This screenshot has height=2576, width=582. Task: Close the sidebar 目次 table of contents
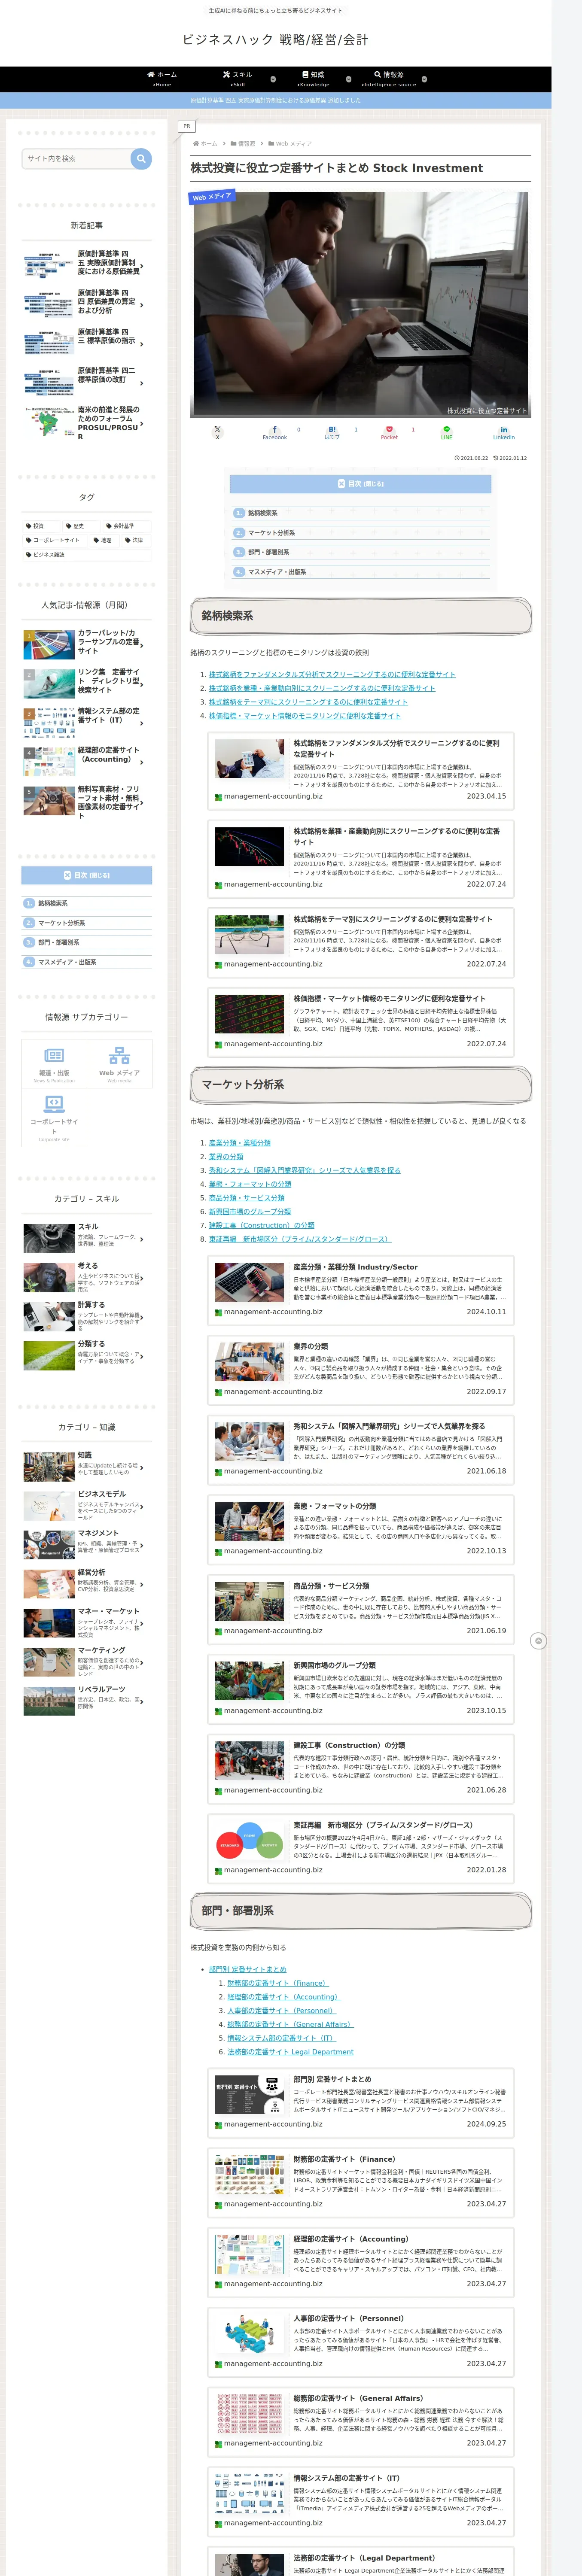[x=87, y=875]
